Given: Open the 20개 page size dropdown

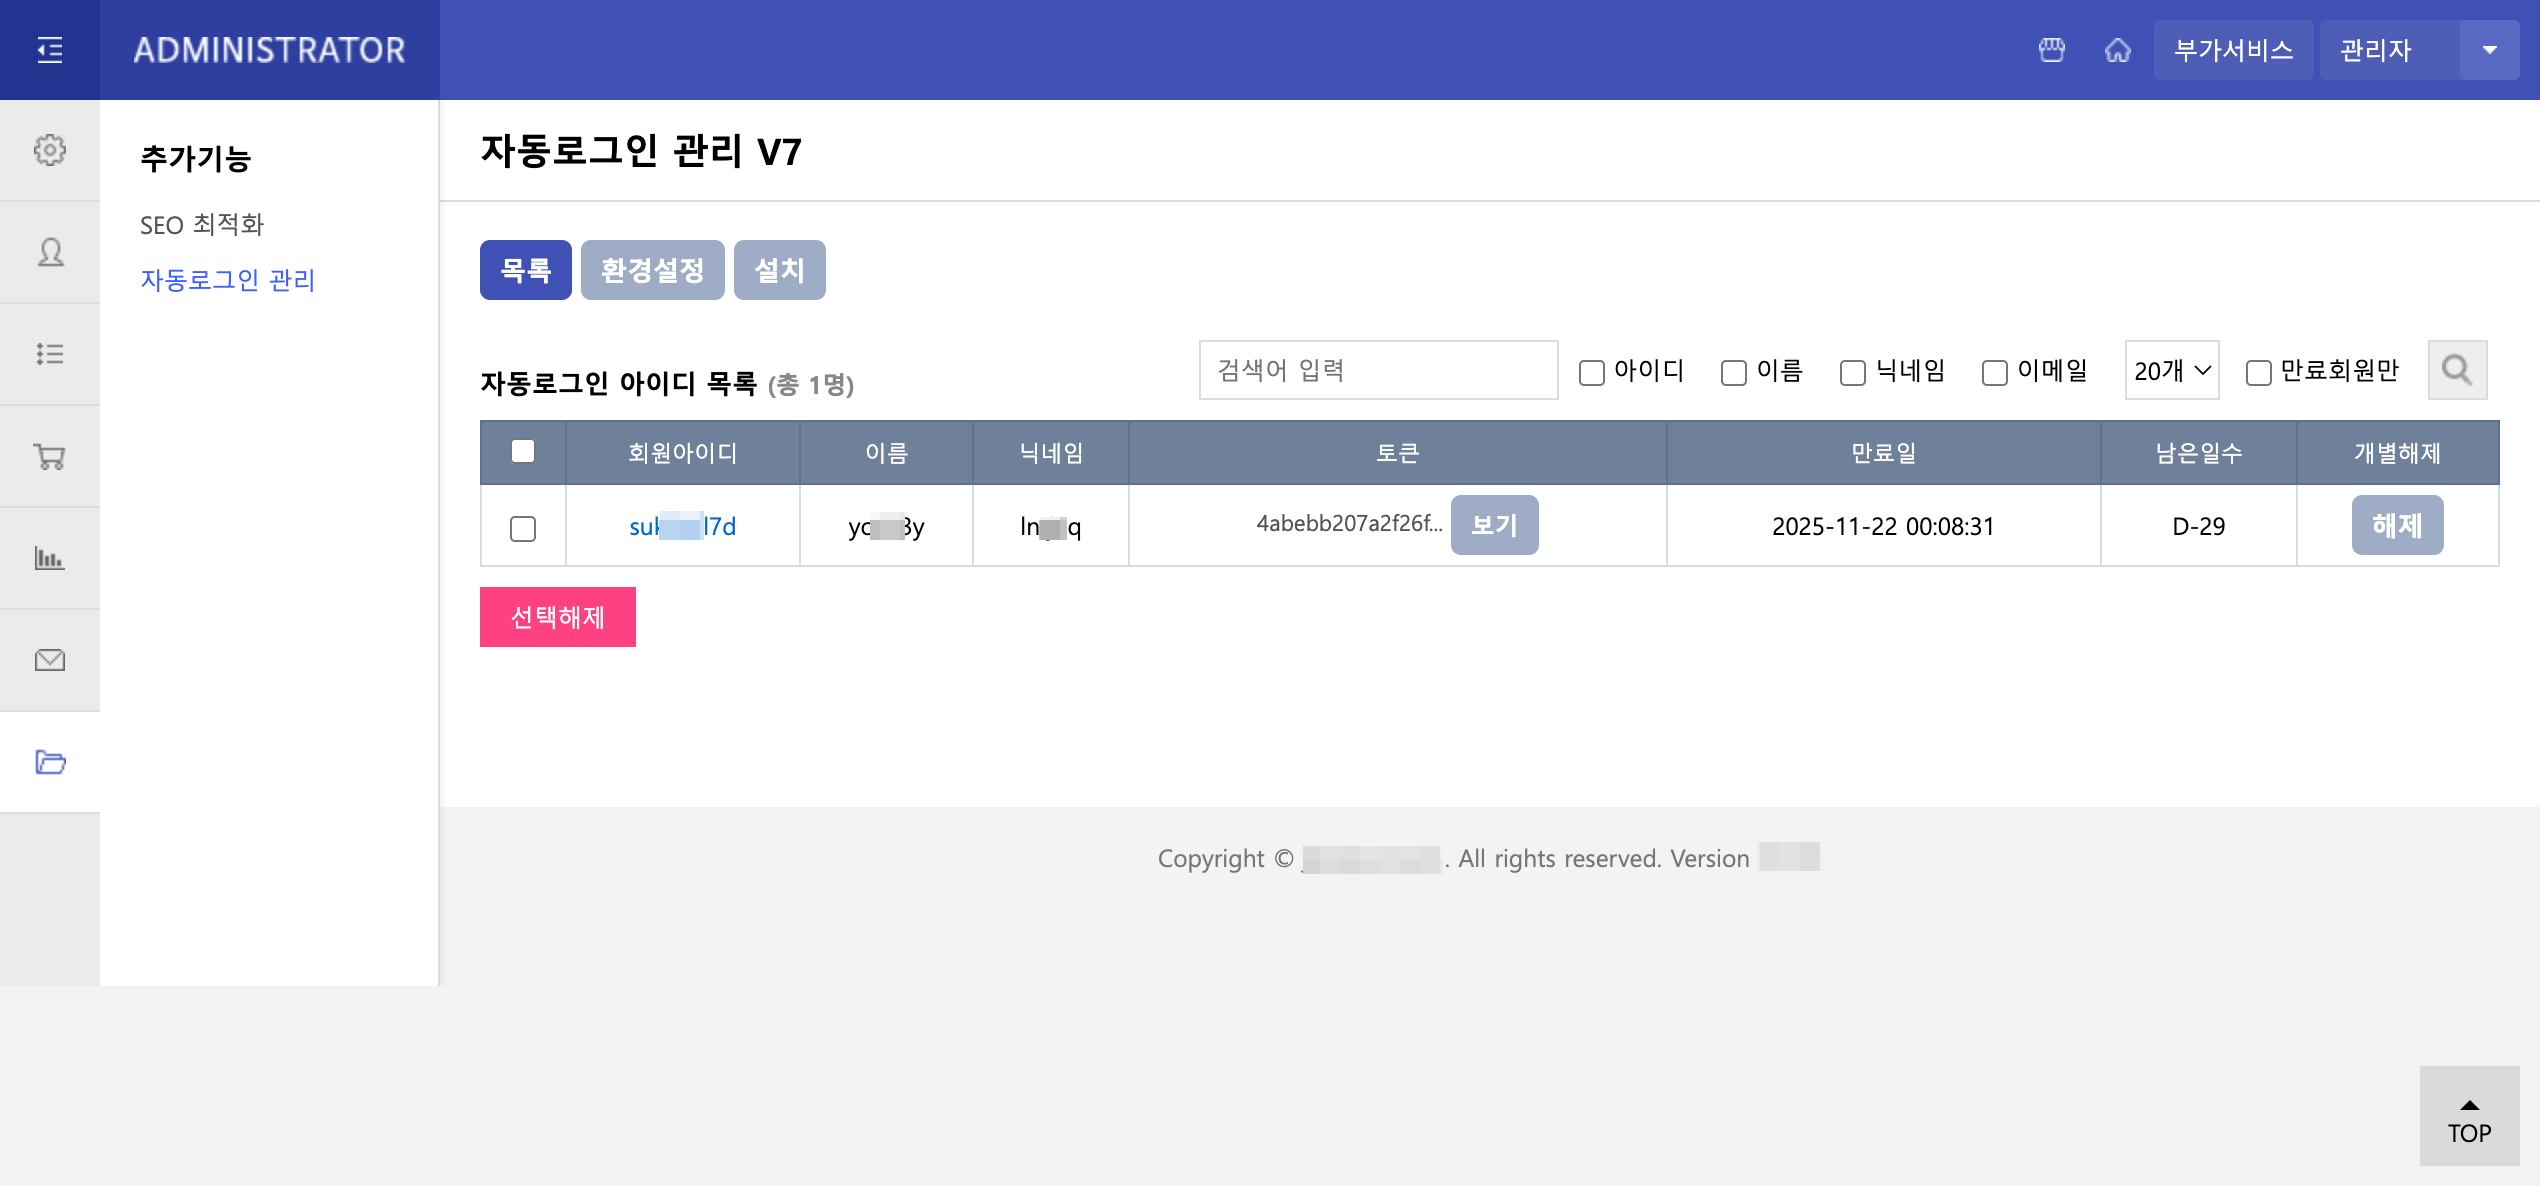Looking at the screenshot, I should (2171, 370).
